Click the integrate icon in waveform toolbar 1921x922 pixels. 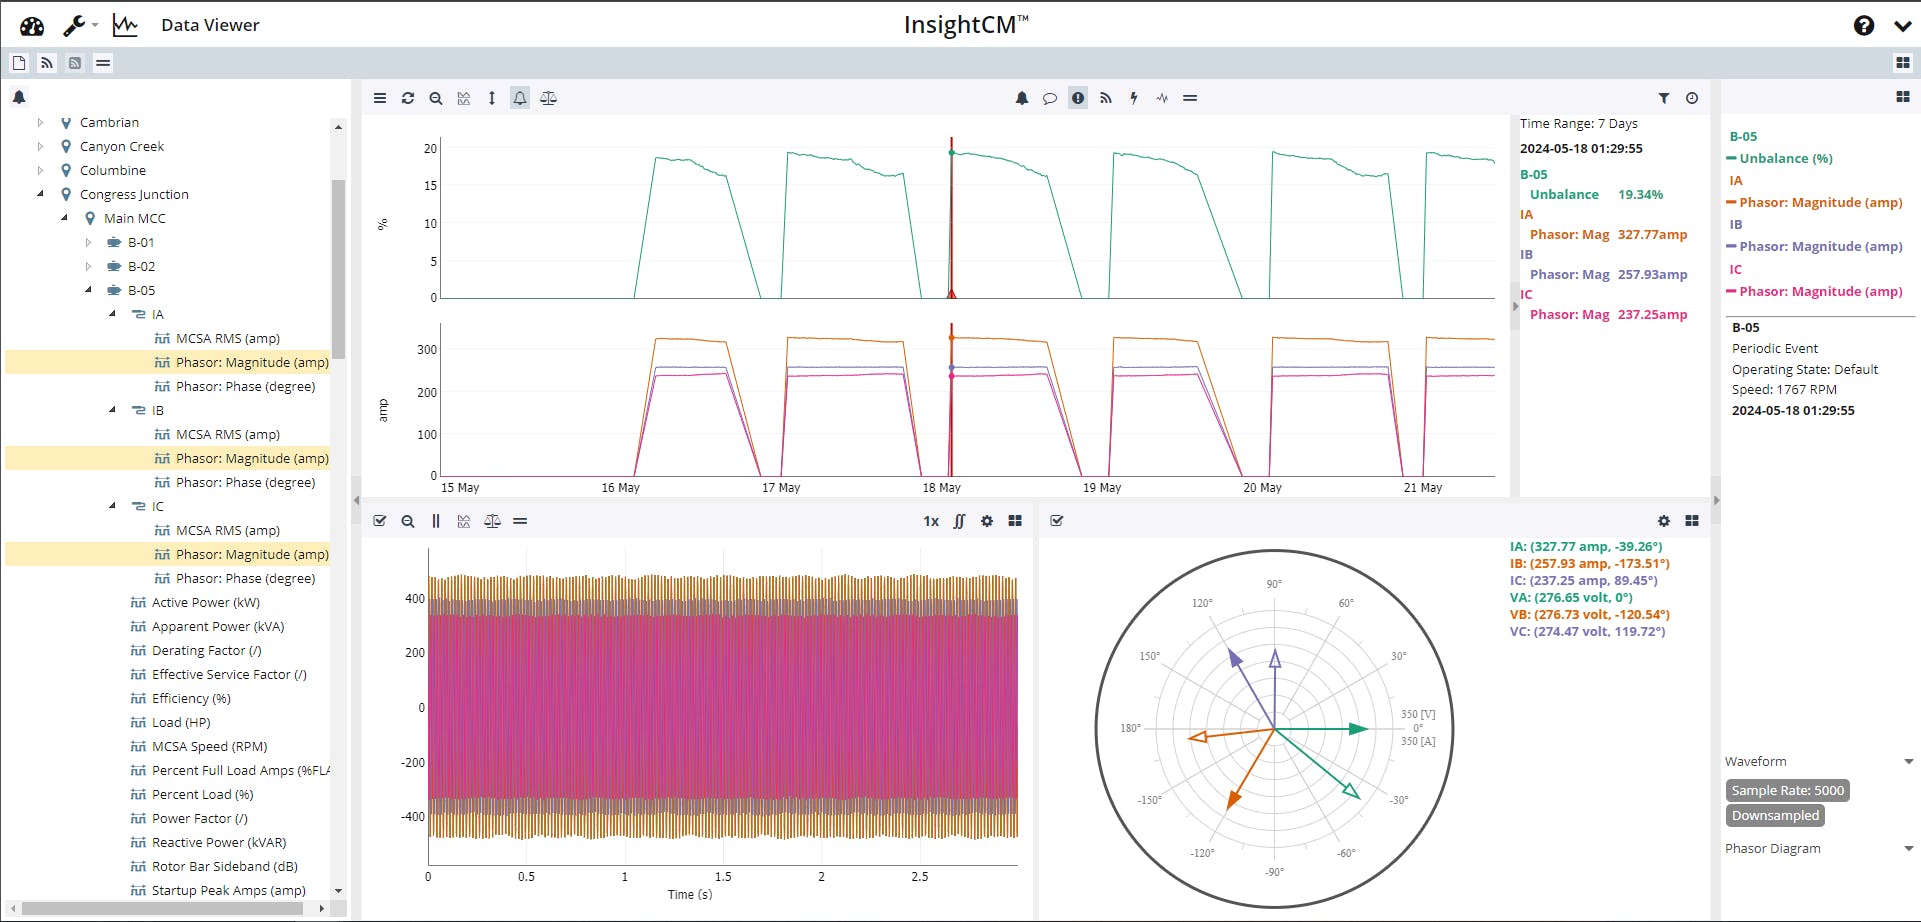coord(959,521)
